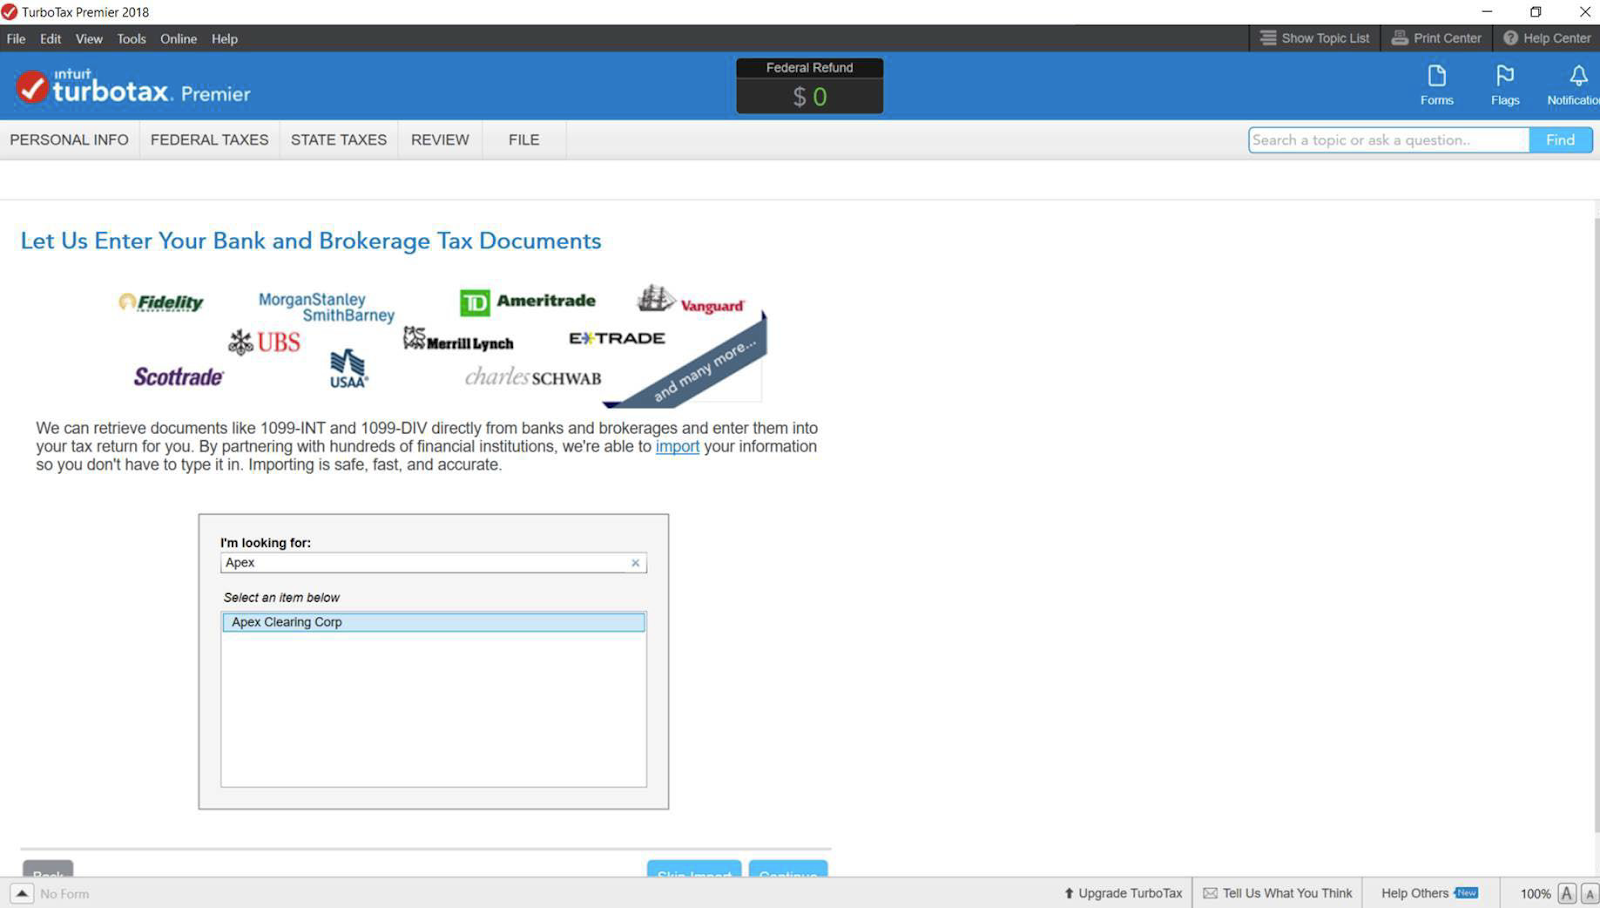Image resolution: width=1600 pixels, height=908 pixels.
Task: Open the Help Center
Action: pos(1547,38)
